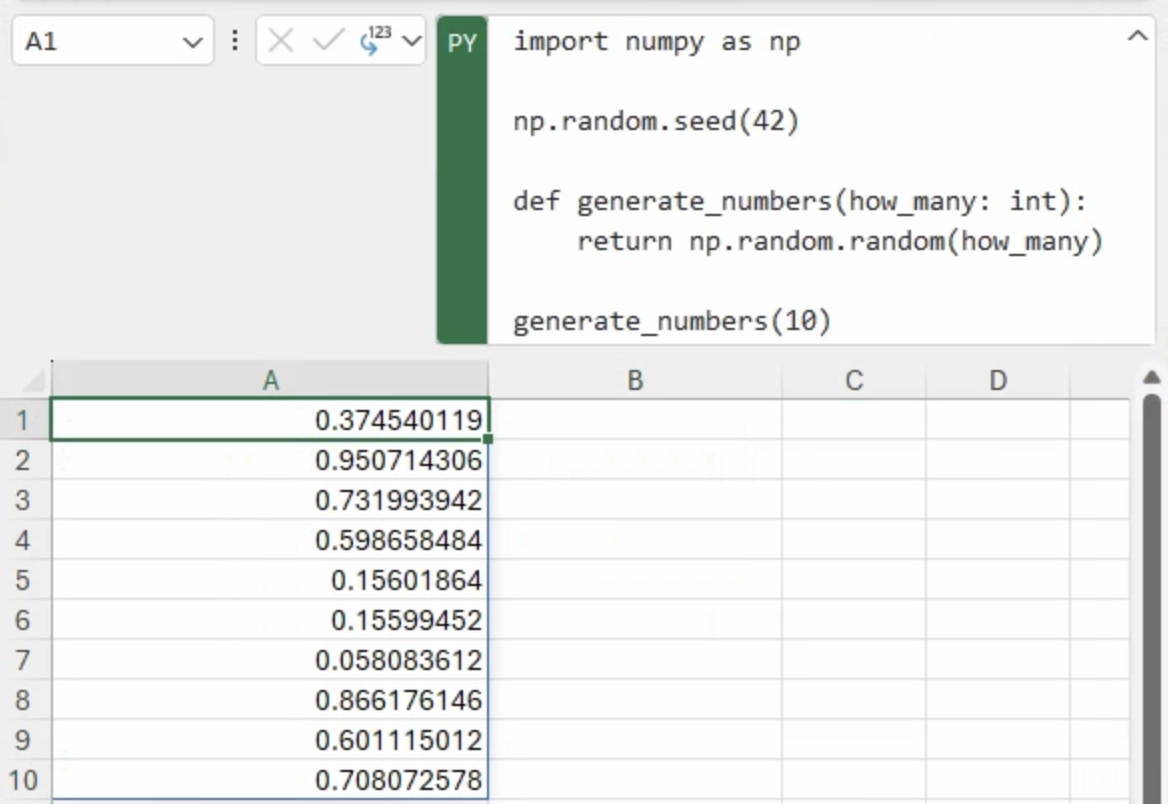This screenshot has height=804, width=1168.
Task: Click the fill handle on cell A1
Action: click(x=488, y=439)
